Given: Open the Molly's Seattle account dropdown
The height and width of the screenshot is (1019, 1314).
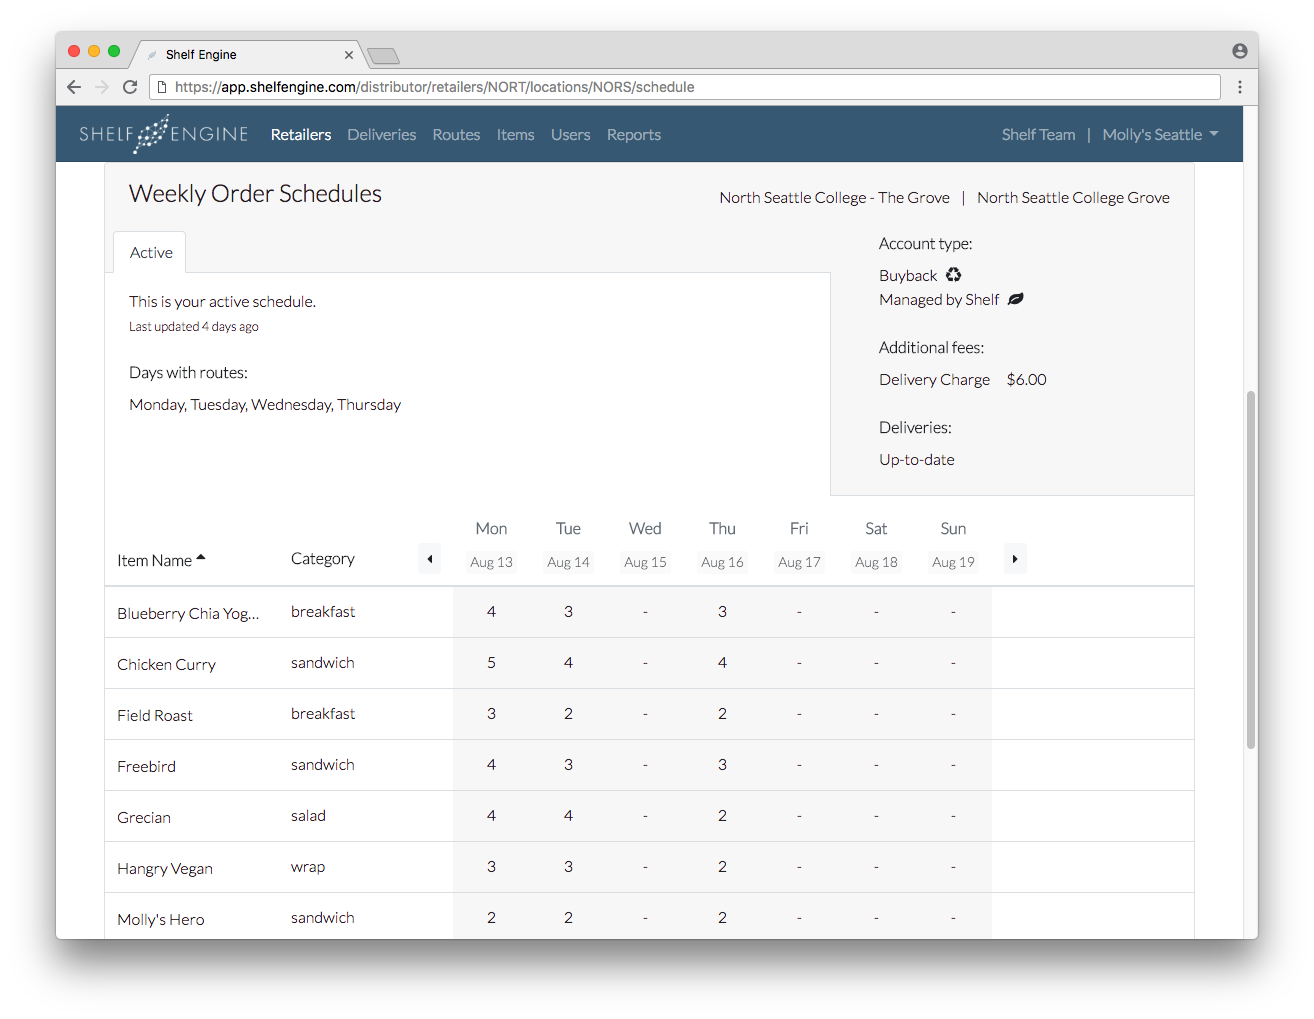Looking at the screenshot, I should point(1160,135).
